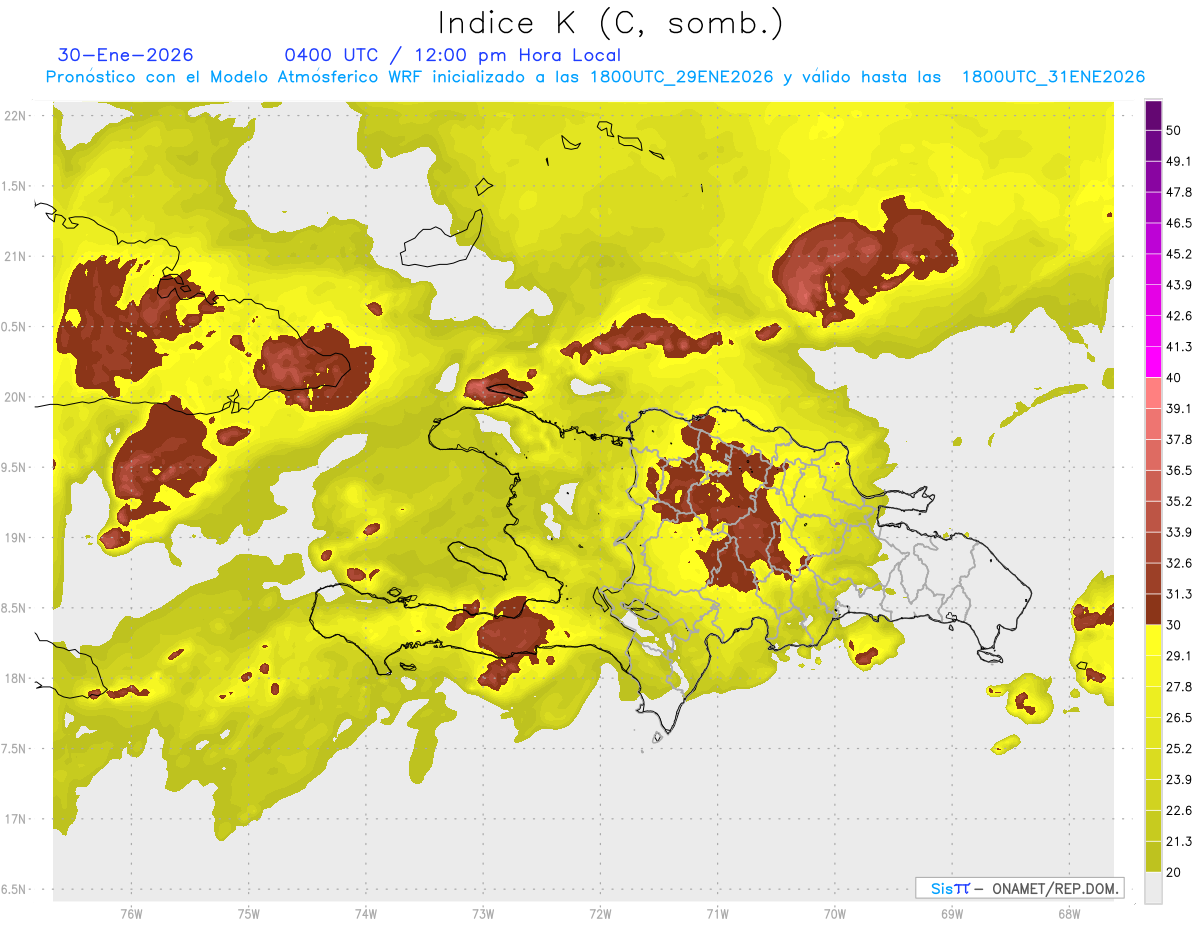Click the dark brown swatch between 30 and 31.3

1153,609
